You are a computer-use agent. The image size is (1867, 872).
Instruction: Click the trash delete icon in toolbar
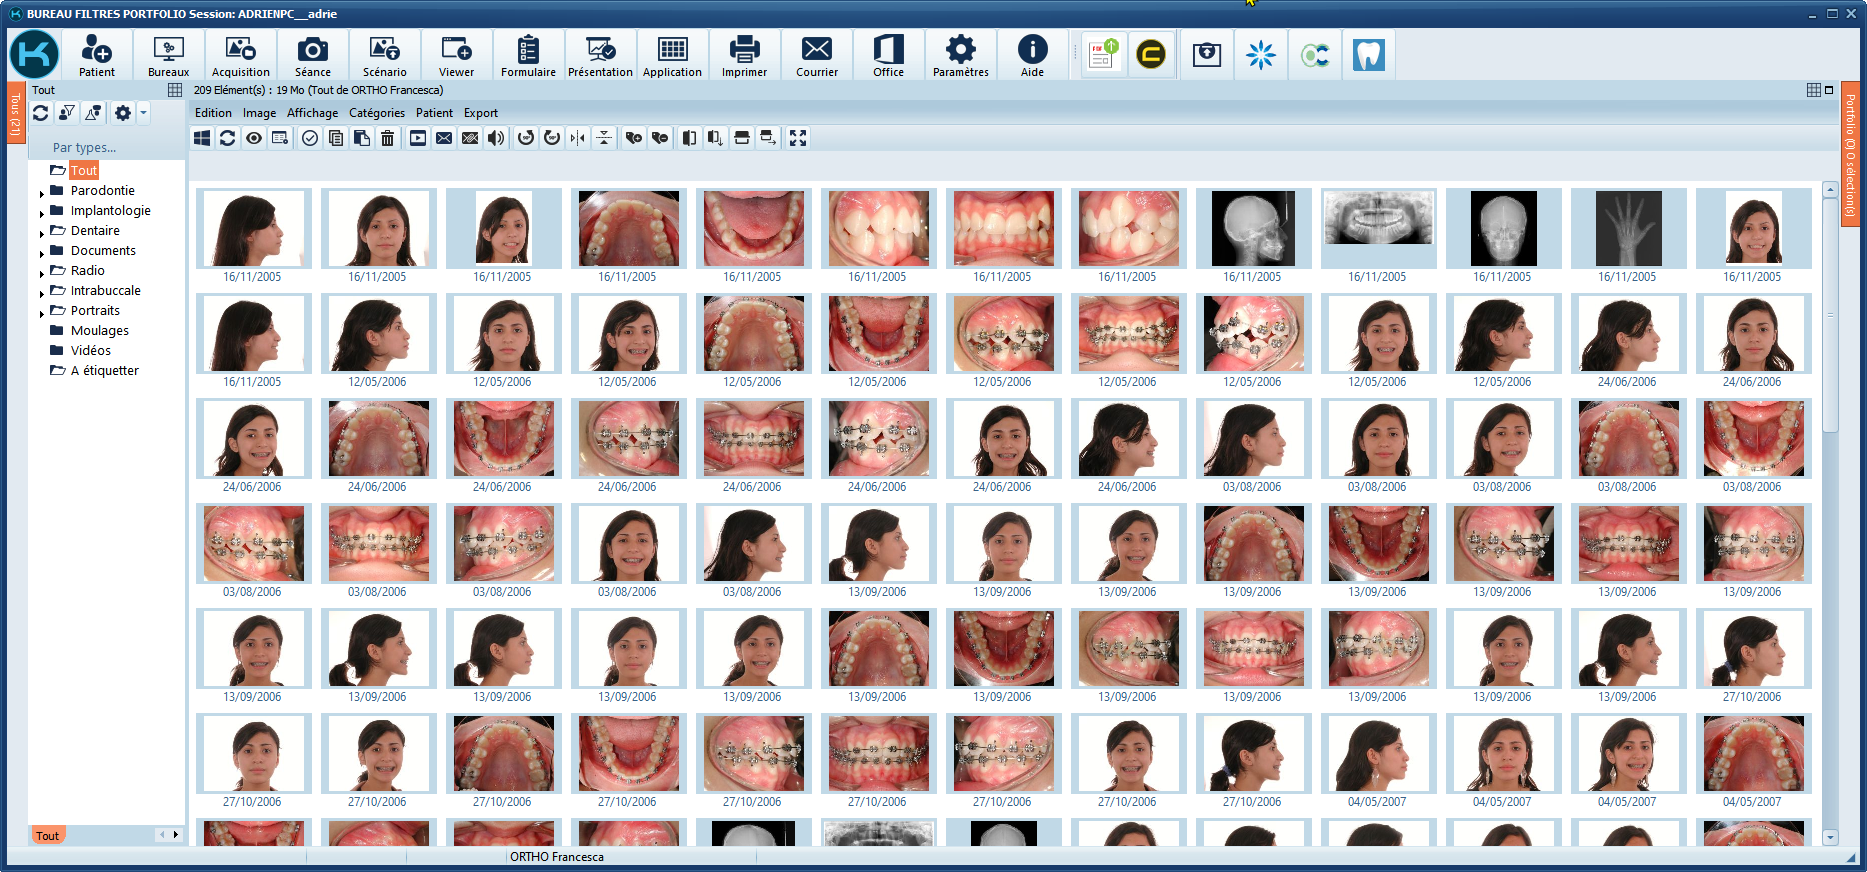388,138
